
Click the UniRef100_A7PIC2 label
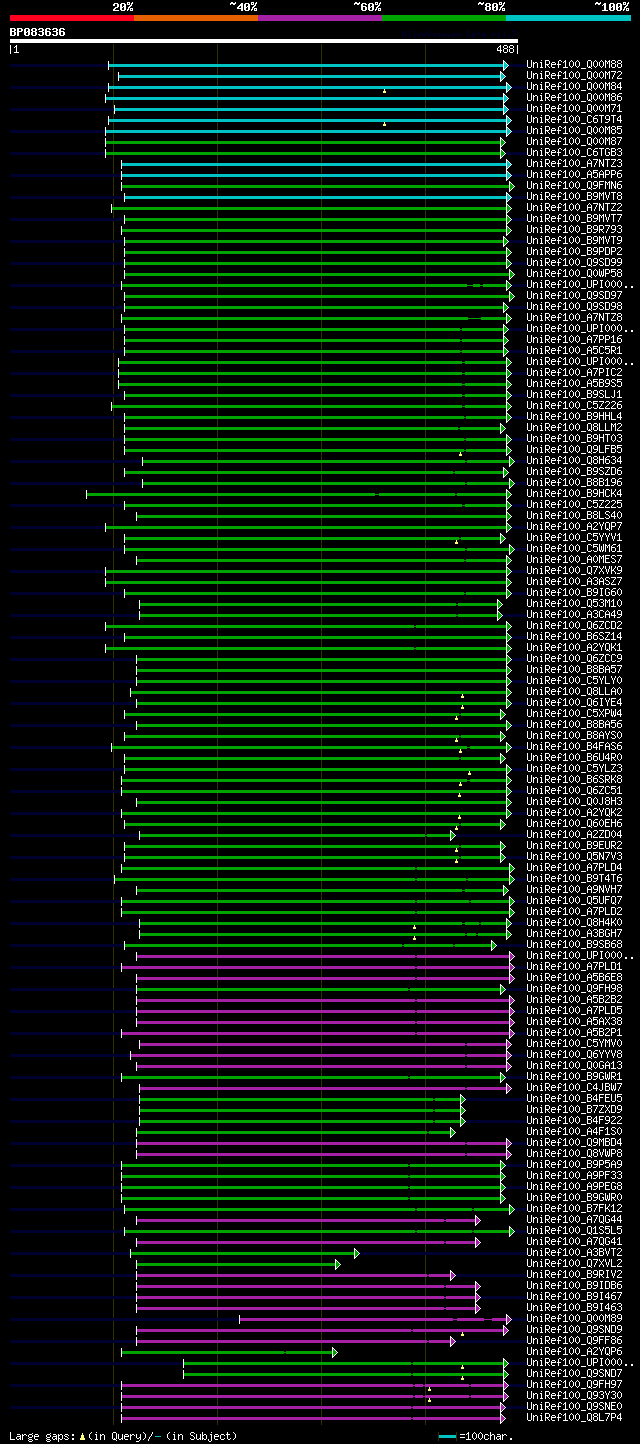click(x=574, y=372)
